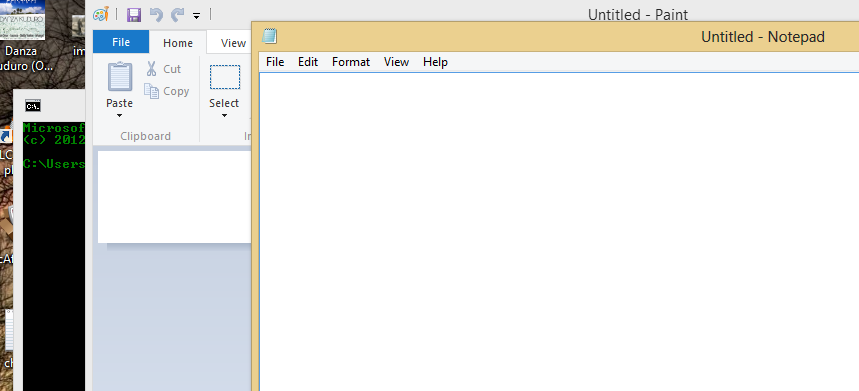Click the Untitled - Paint title bar
This screenshot has height=391, width=859.
pyautogui.click(x=638, y=14)
